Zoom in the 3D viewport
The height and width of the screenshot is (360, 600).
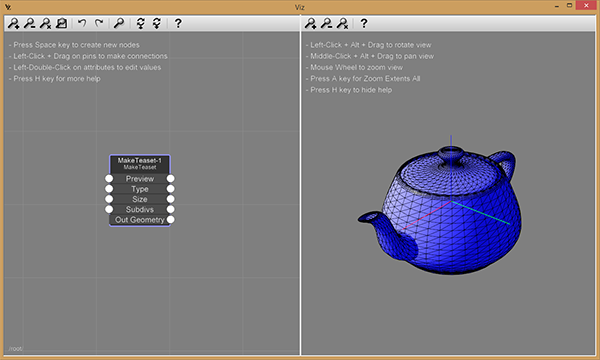310,23
